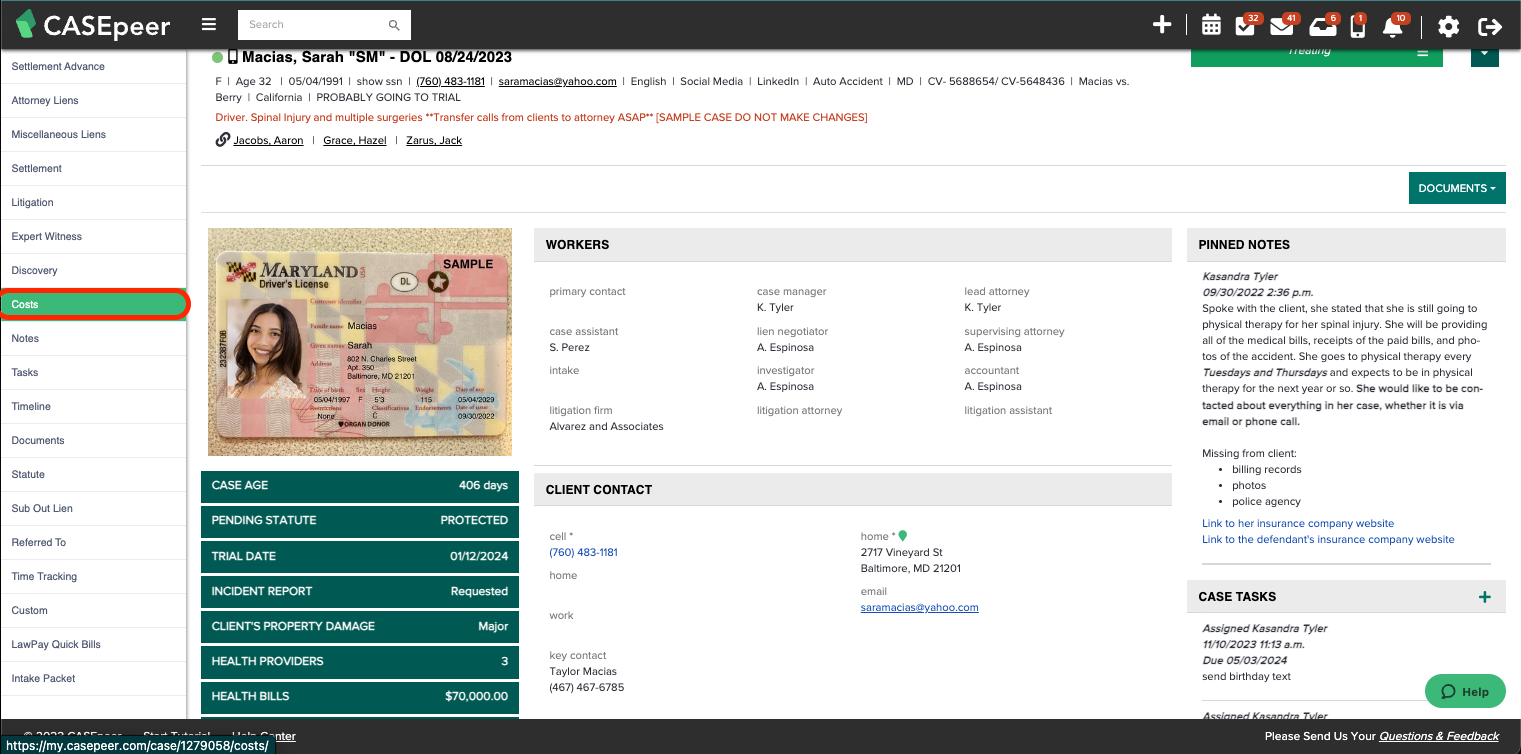
Task: Open the Documents dropdown button
Action: pyautogui.click(x=1456, y=188)
